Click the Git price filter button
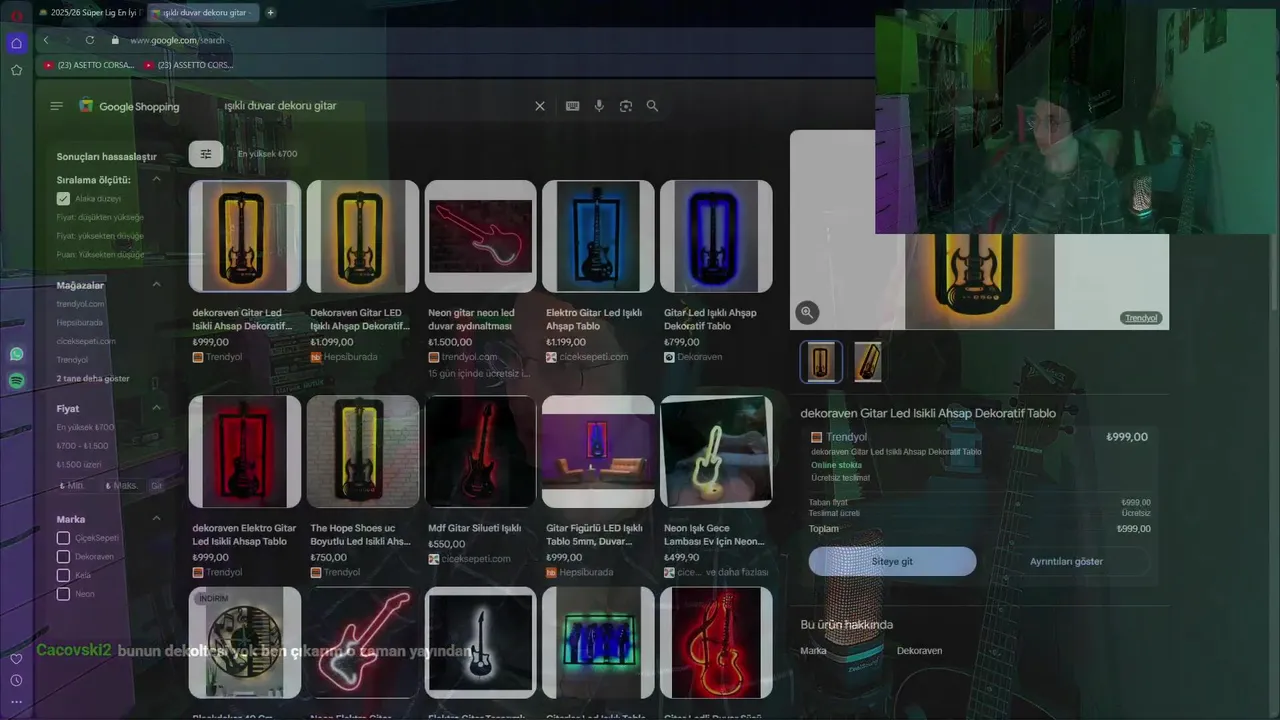This screenshot has width=1280, height=720. tap(156, 486)
